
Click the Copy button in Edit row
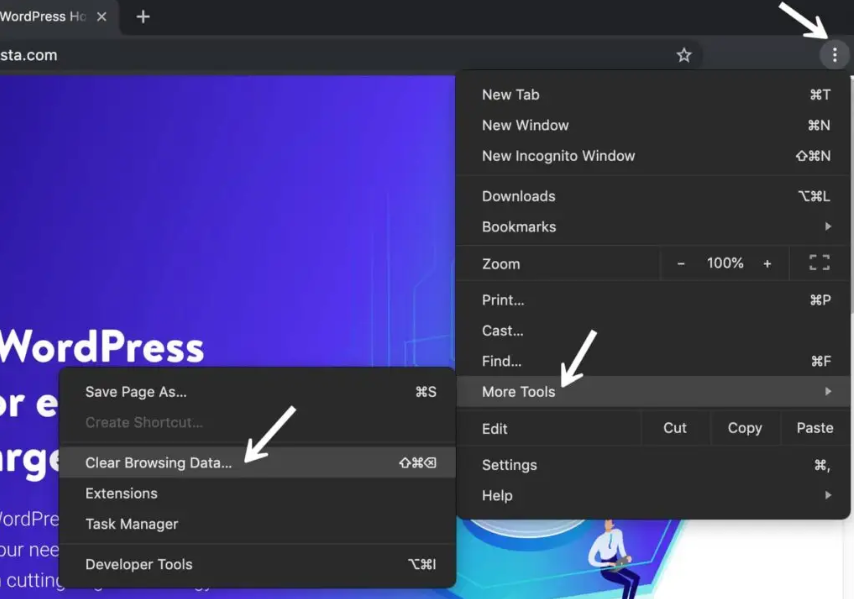[744, 428]
